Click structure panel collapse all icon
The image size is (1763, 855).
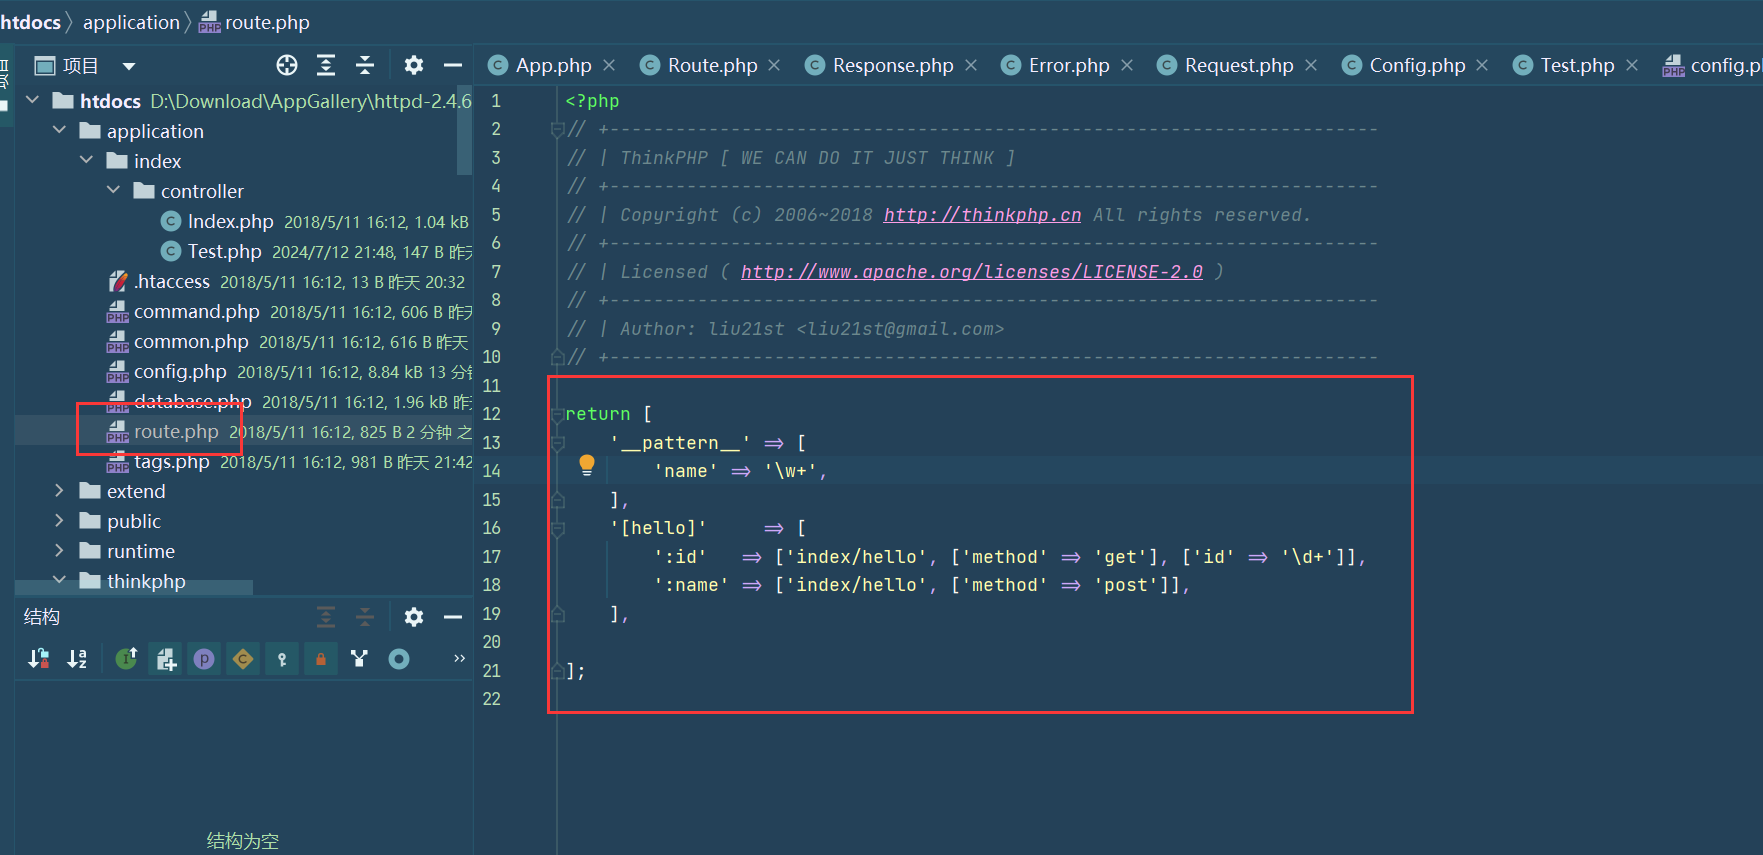(365, 617)
